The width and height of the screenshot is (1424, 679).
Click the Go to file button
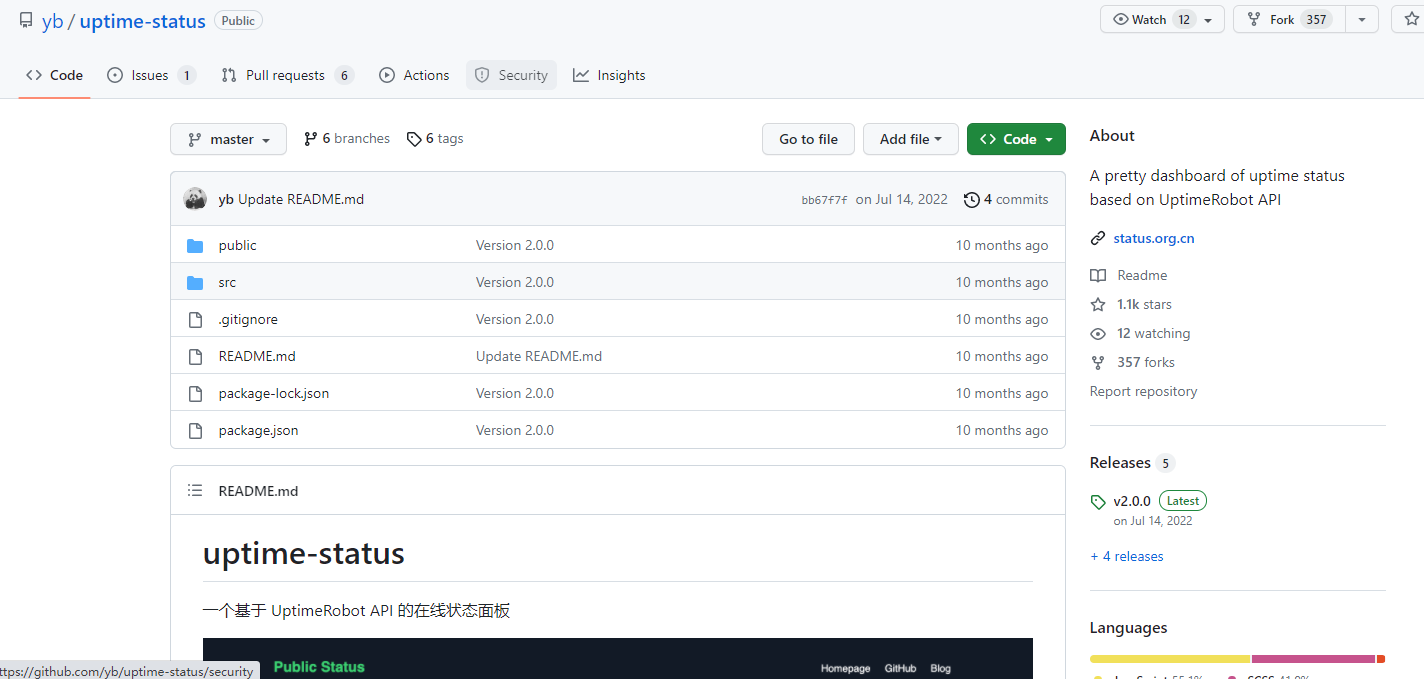click(x=808, y=139)
